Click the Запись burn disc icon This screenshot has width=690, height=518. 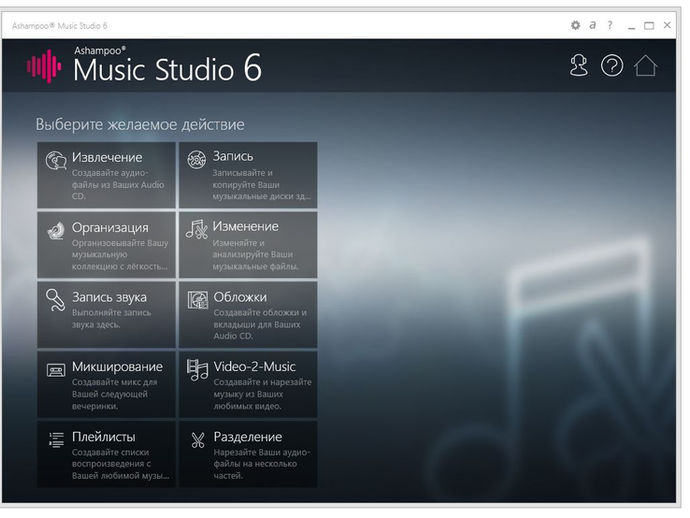197,159
